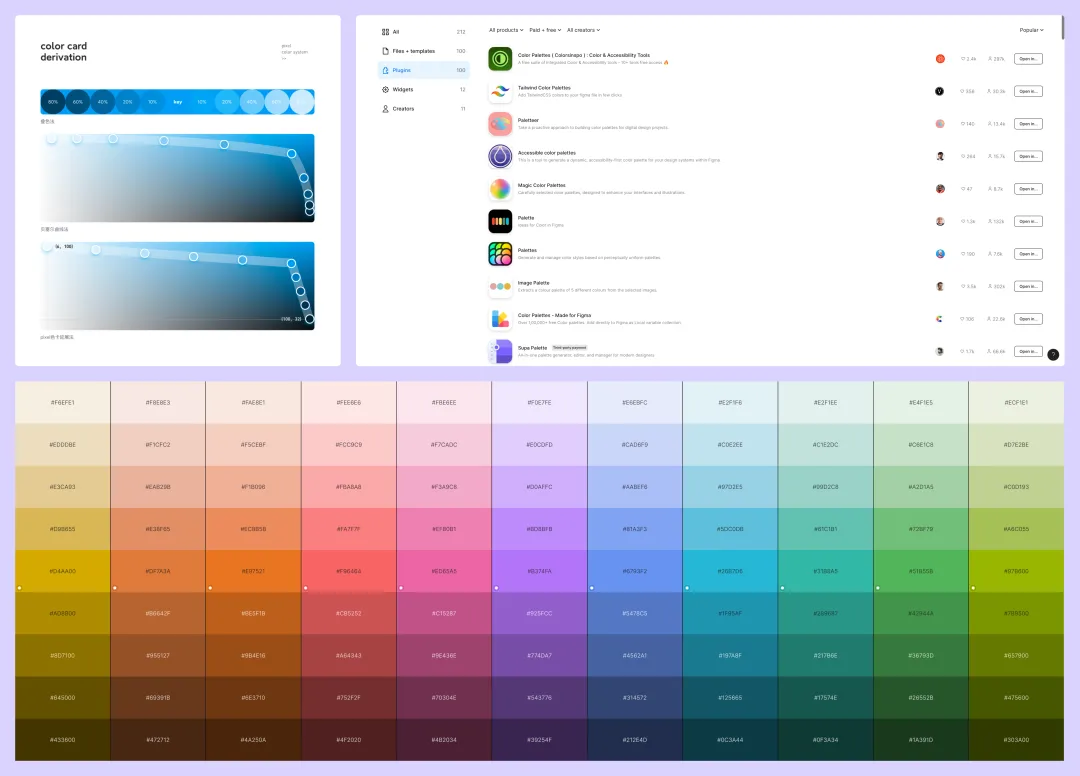Expand the All creators filter dropdown
The width and height of the screenshot is (1080, 776).
pos(583,30)
